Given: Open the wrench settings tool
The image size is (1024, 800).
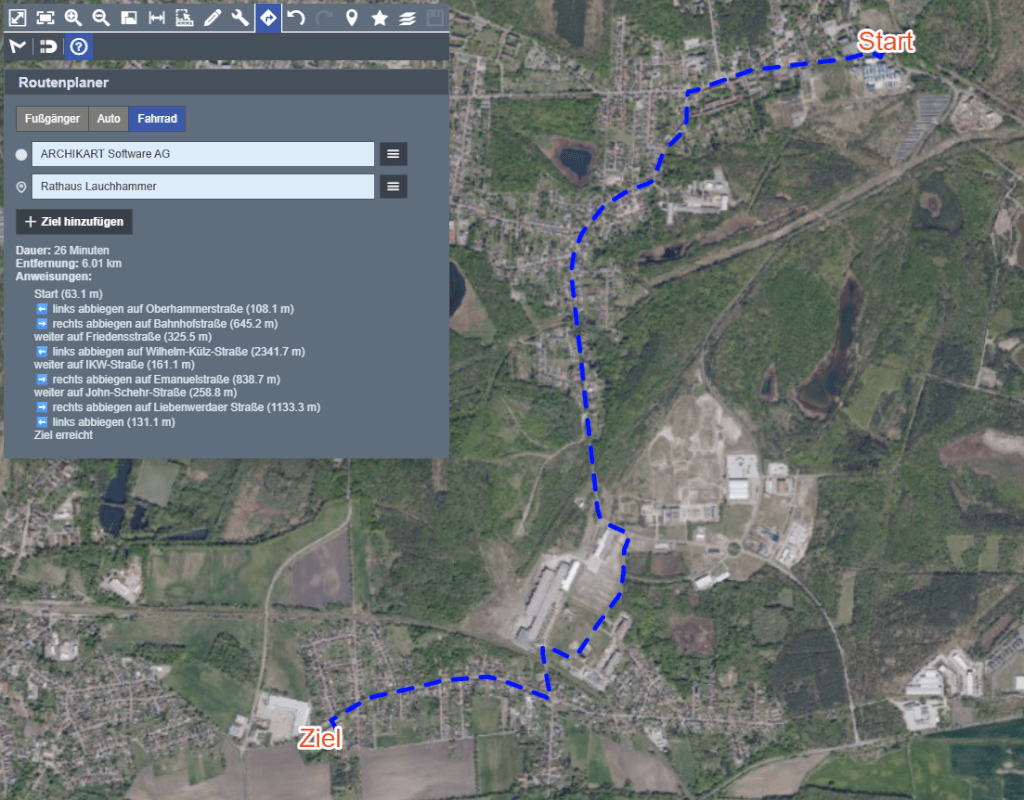Looking at the screenshot, I should [240, 17].
